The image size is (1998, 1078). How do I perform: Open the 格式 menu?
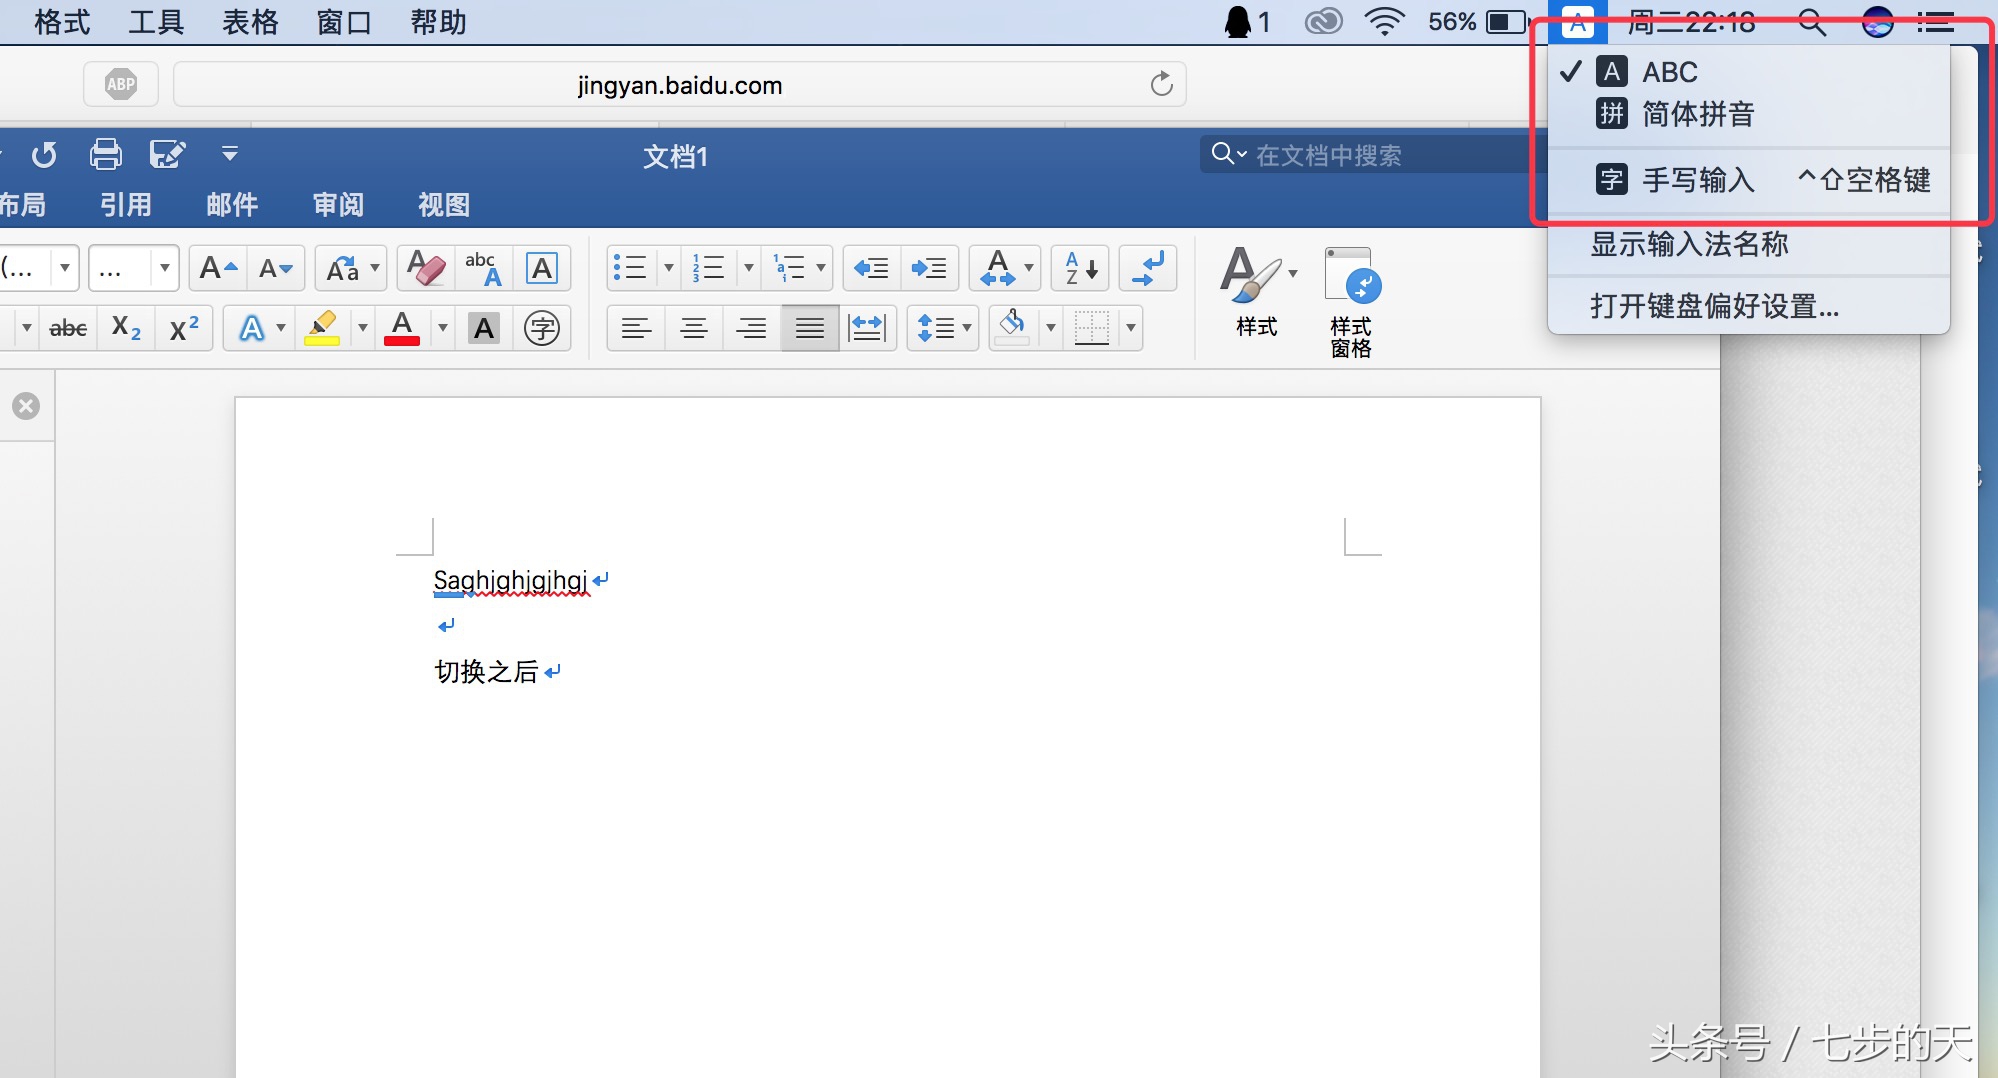(62, 22)
